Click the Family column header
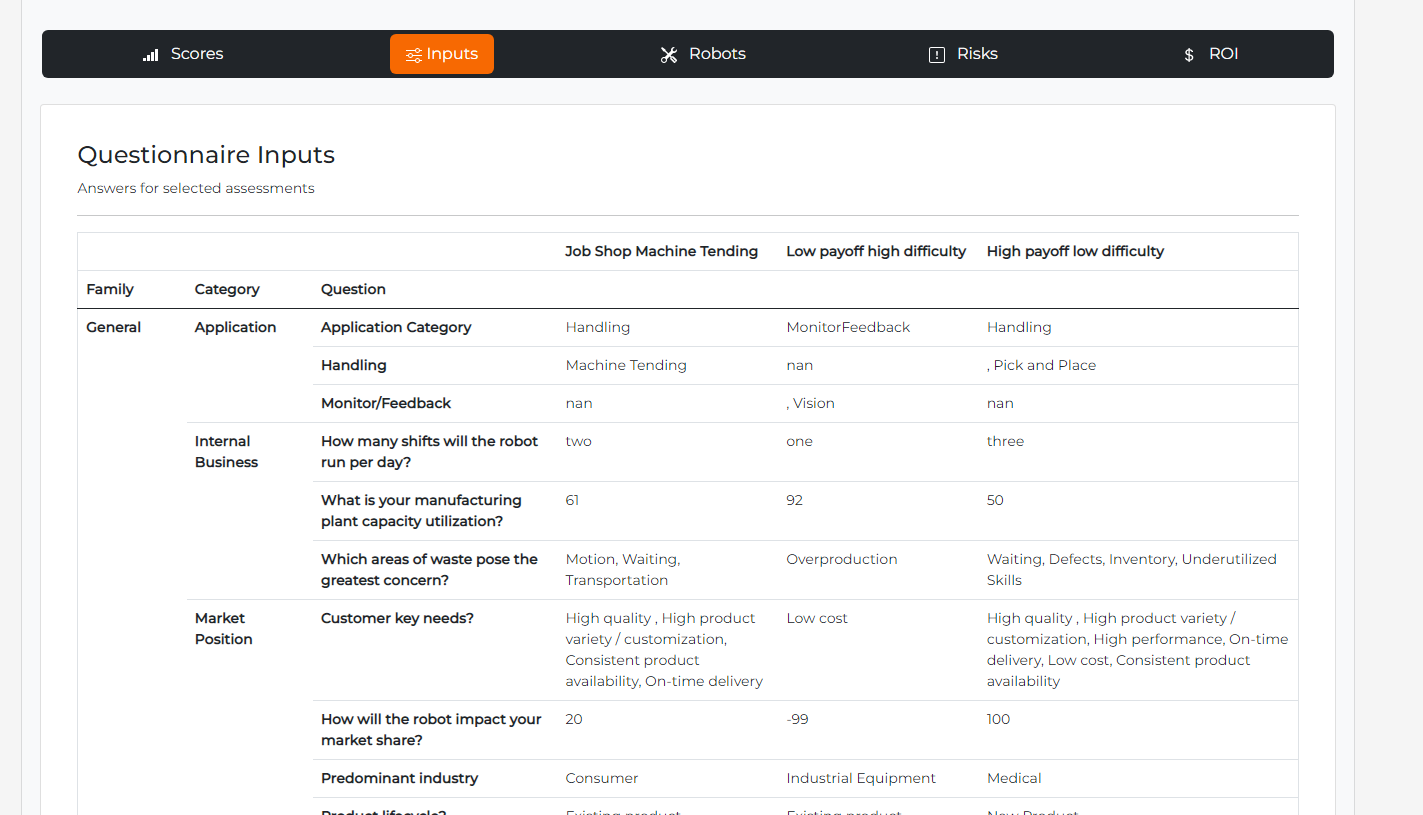This screenshot has width=1423, height=815. pos(110,289)
